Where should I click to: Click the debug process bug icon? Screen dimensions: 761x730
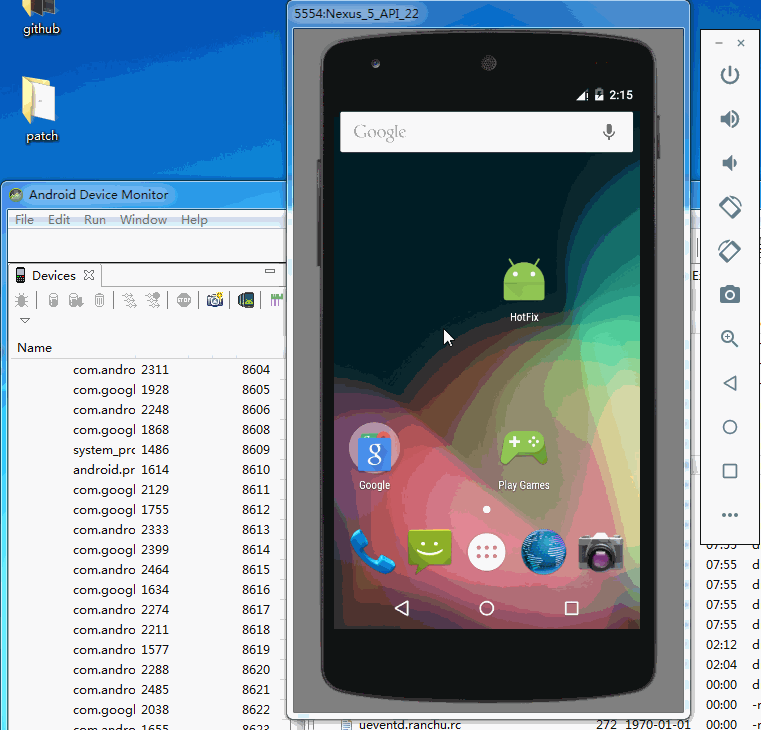pos(21,300)
